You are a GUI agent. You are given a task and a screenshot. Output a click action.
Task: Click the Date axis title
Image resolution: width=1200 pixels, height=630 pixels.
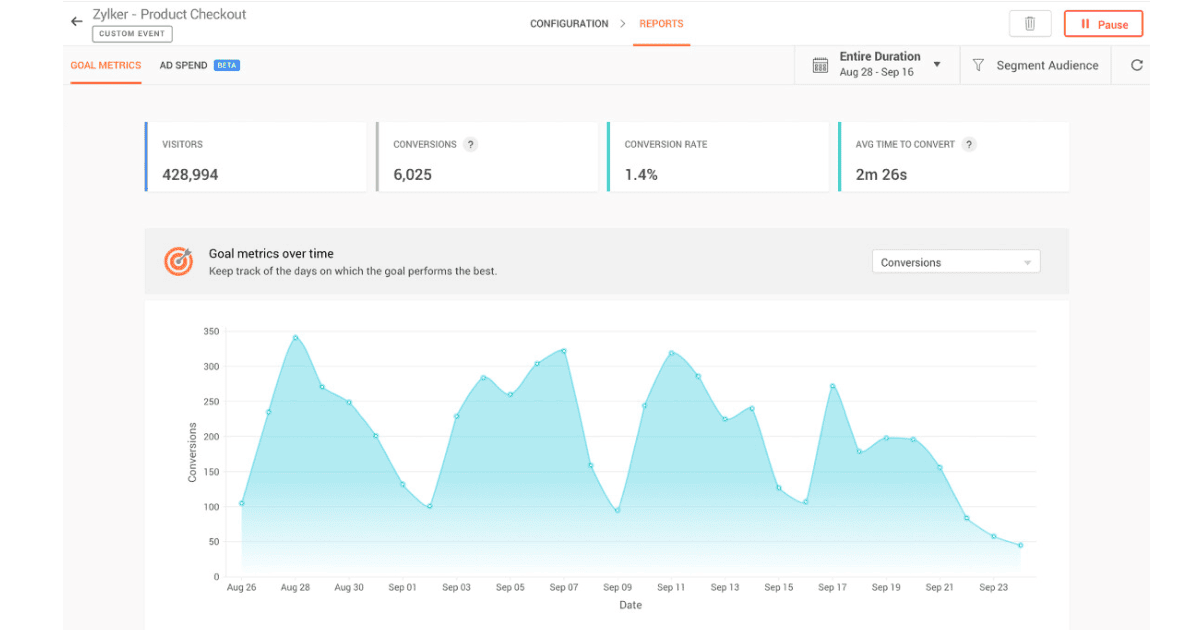click(630, 605)
